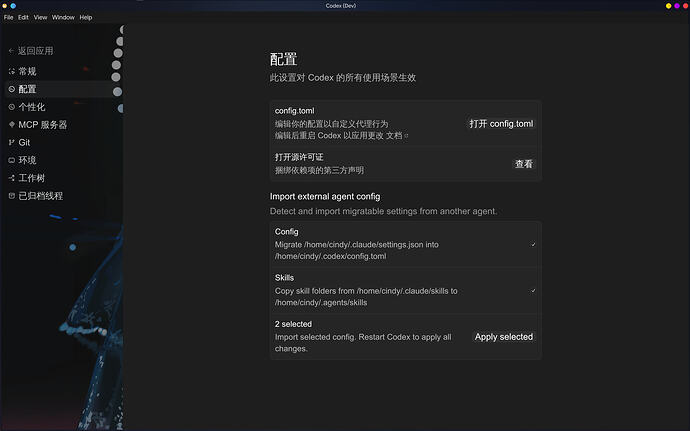Click the '此设置对 Codex 的所有使用场景生效' subtitle
Image resolution: width=690 pixels, height=431 pixels.
click(343, 78)
